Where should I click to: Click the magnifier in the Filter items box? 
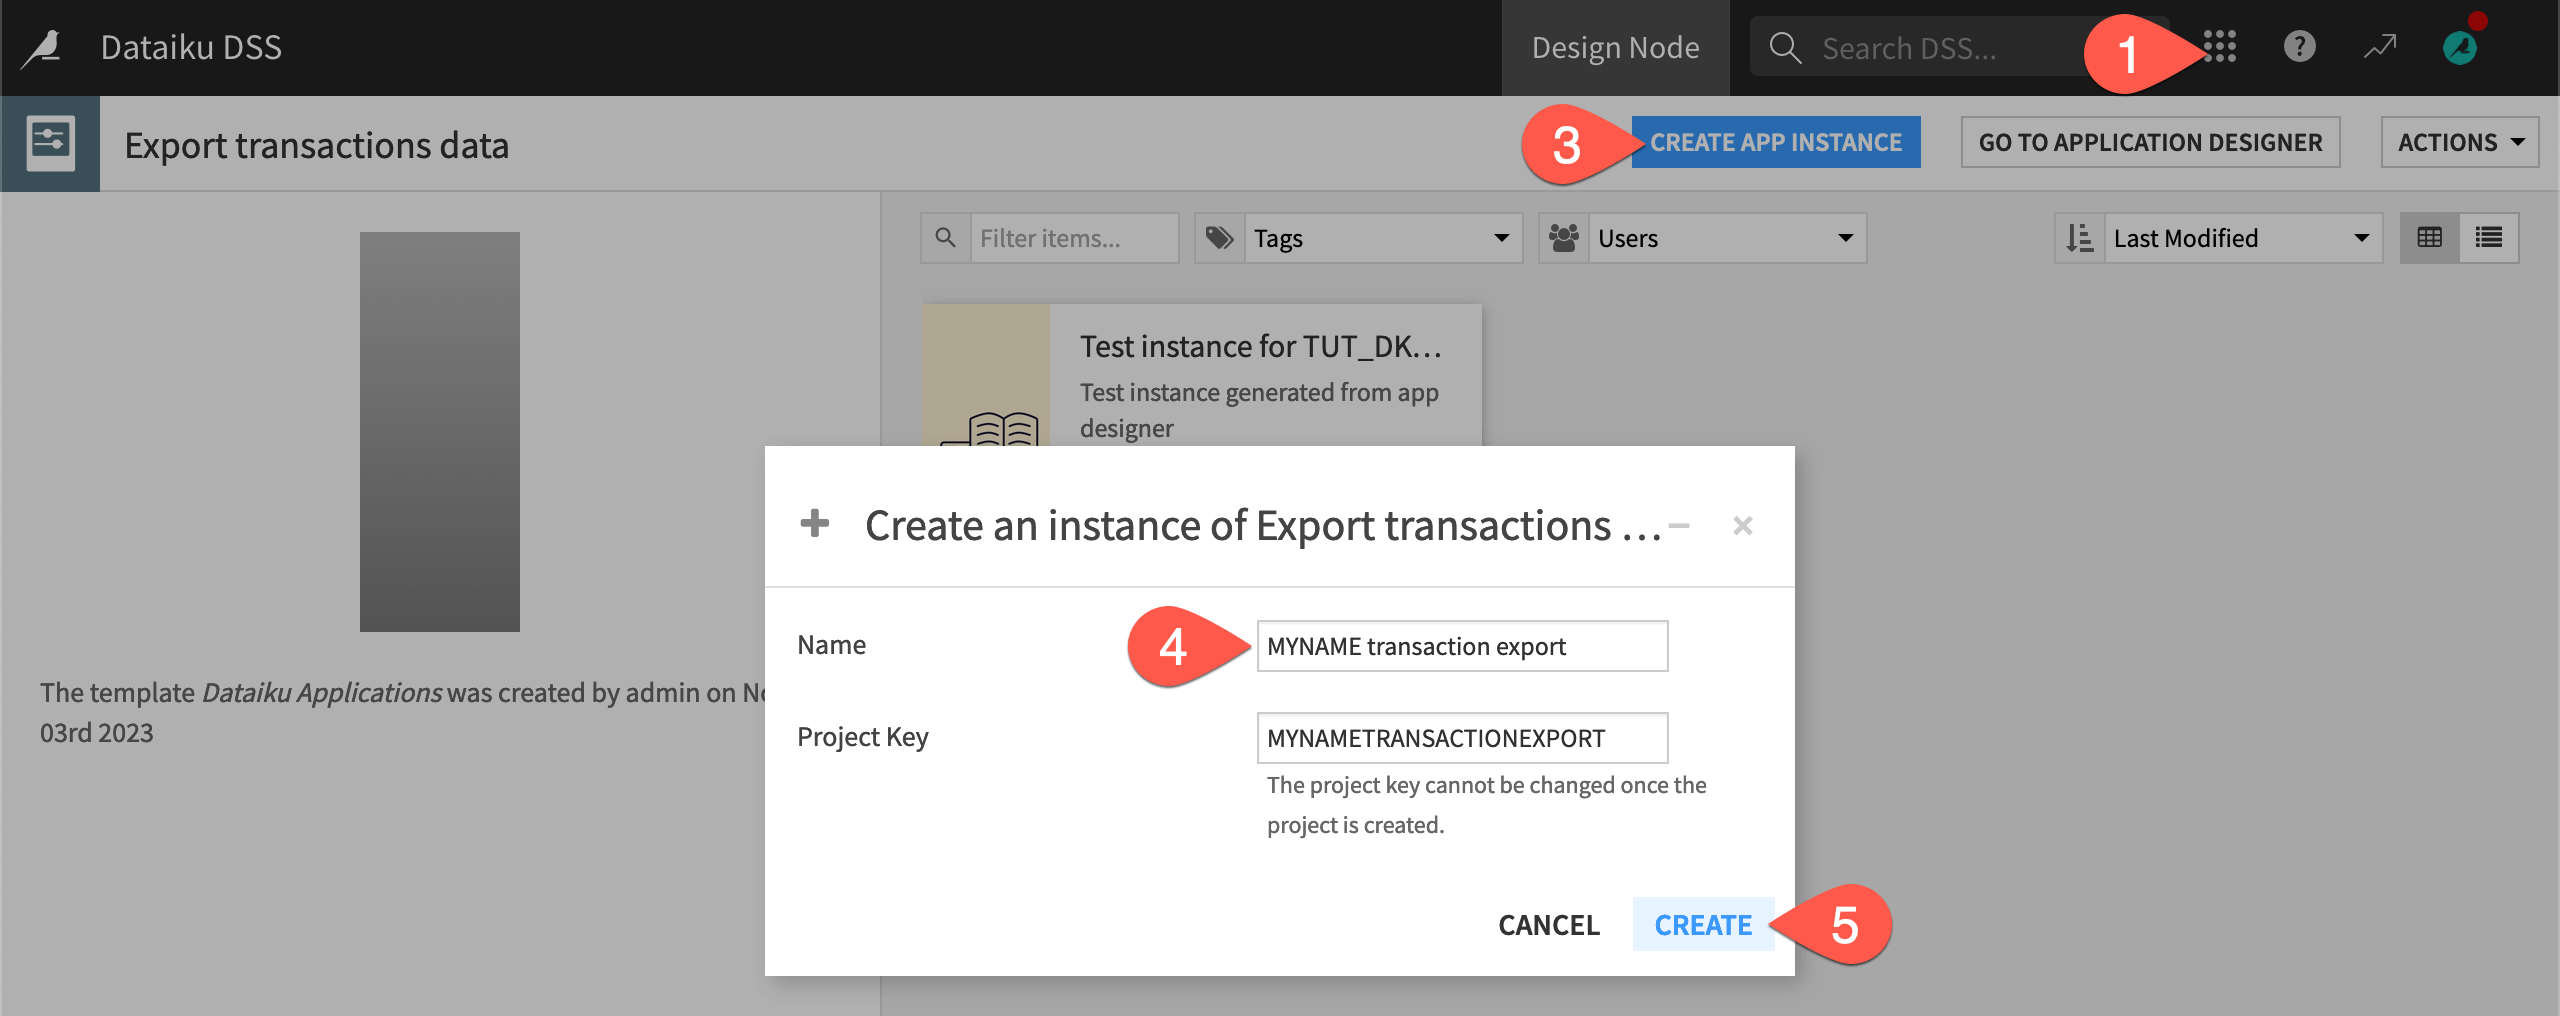click(x=945, y=237)
